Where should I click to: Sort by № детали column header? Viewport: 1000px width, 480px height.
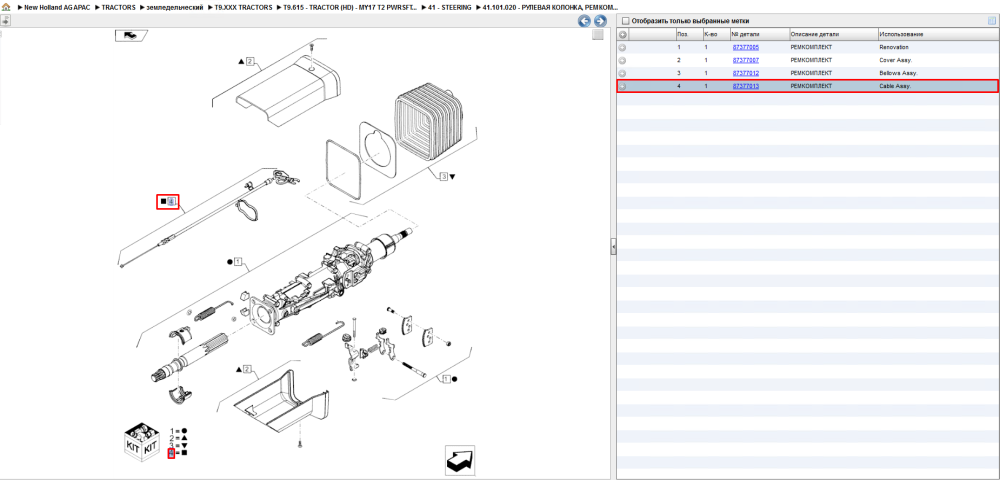coord(758,34)
